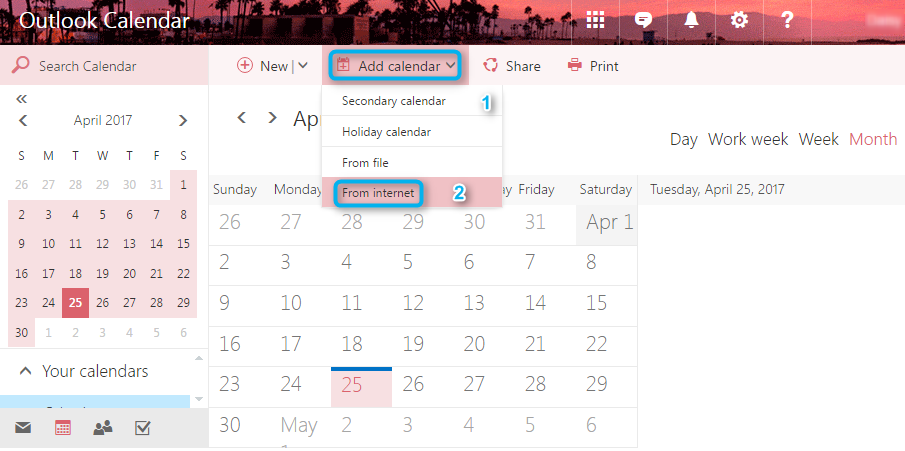Collapse the left pane with double chevron
Viewport: 905px width, 451px height.
click(21, 99)
